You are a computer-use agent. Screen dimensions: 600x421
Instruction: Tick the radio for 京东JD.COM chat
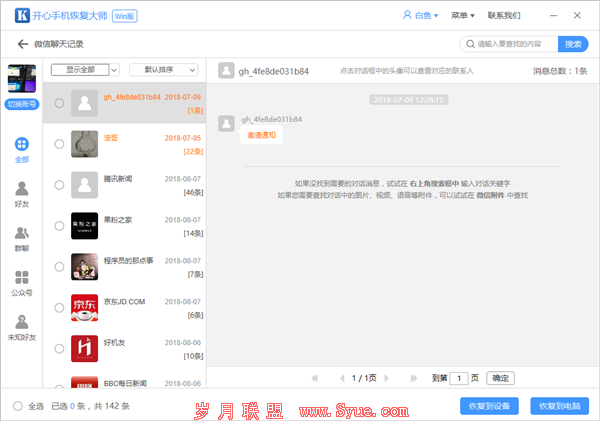59,308
